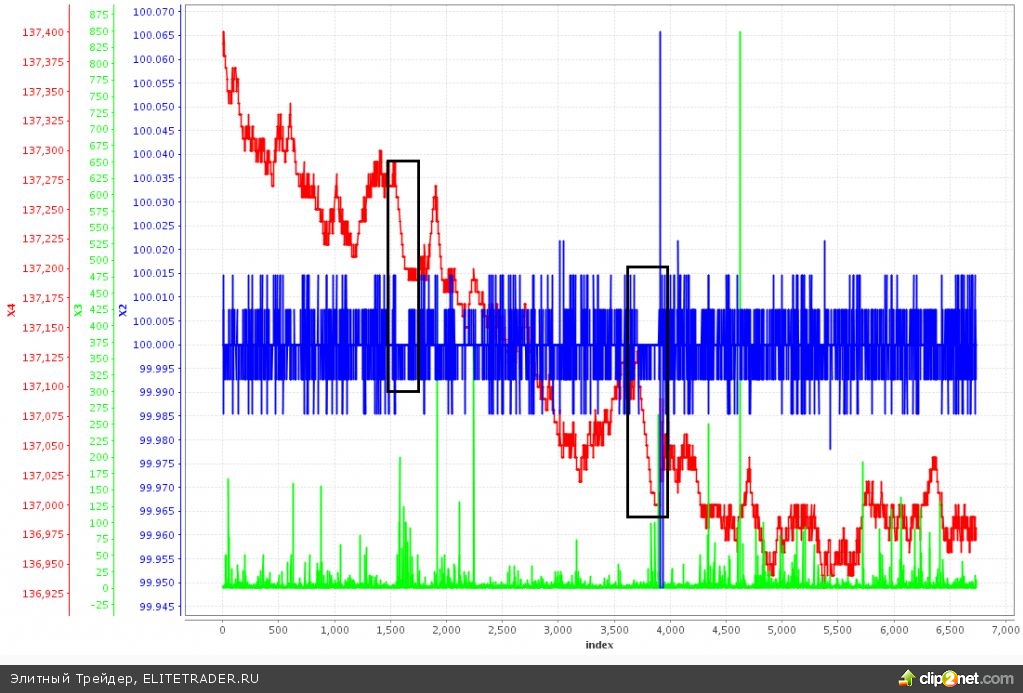Click top of the tallest green spike
Screen dimensions: 1023x693
pos(740,33)
